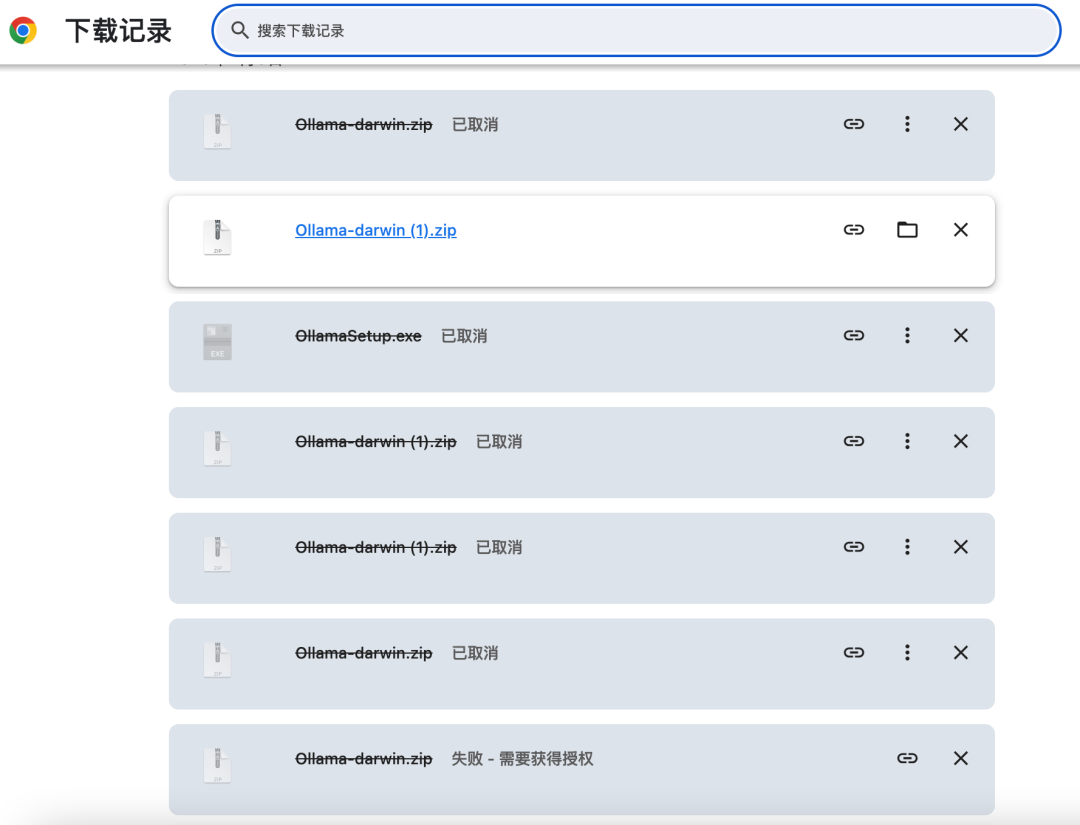
Task: Remove the failed Ollama-darwin.zip entry
Action: 960,758
